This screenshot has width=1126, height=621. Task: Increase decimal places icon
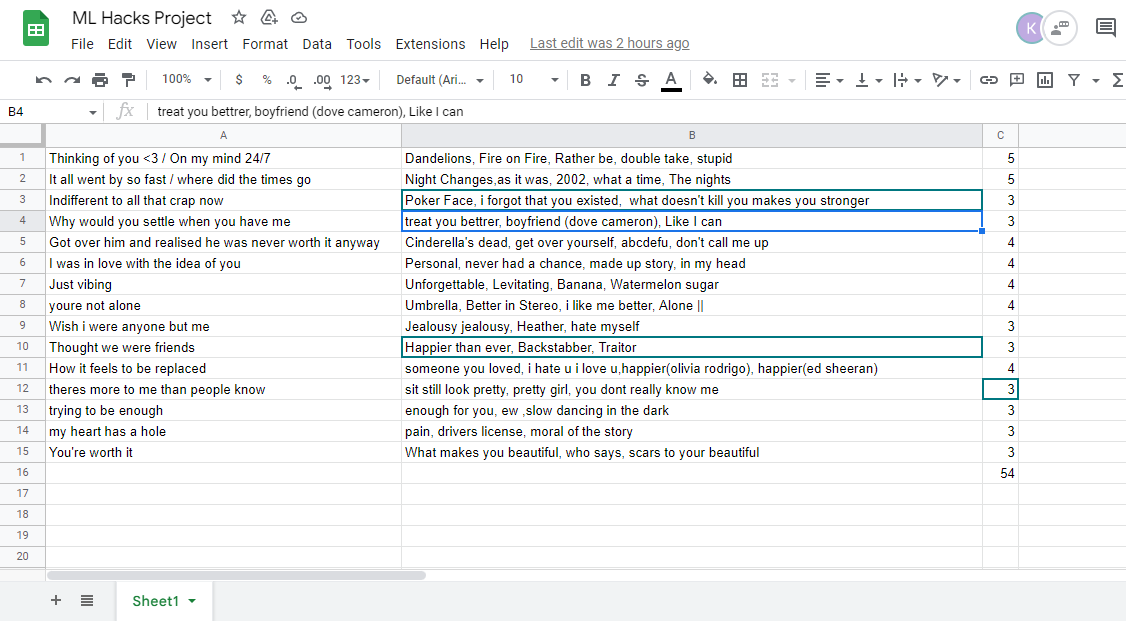(322, 80)
